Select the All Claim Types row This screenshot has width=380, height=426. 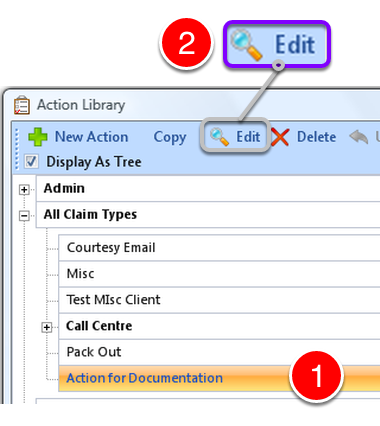click(x=208, y=215)
